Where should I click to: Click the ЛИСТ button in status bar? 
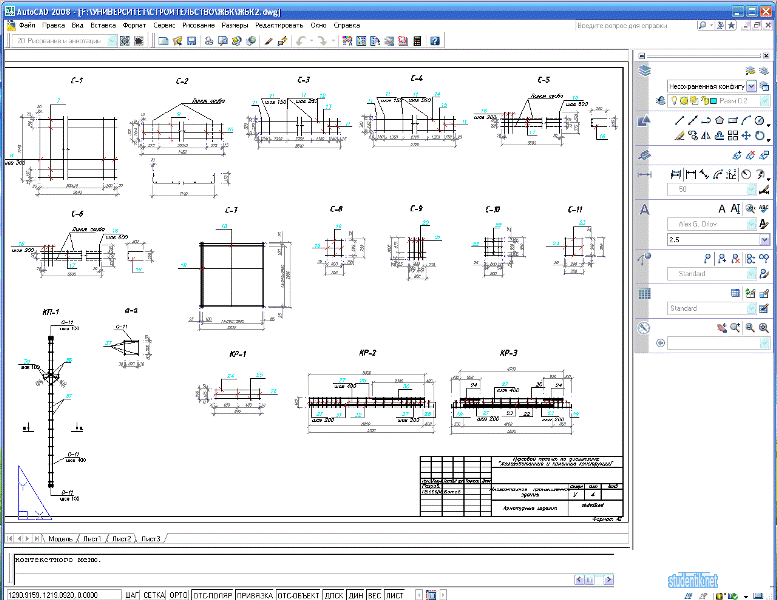[394, 595]
